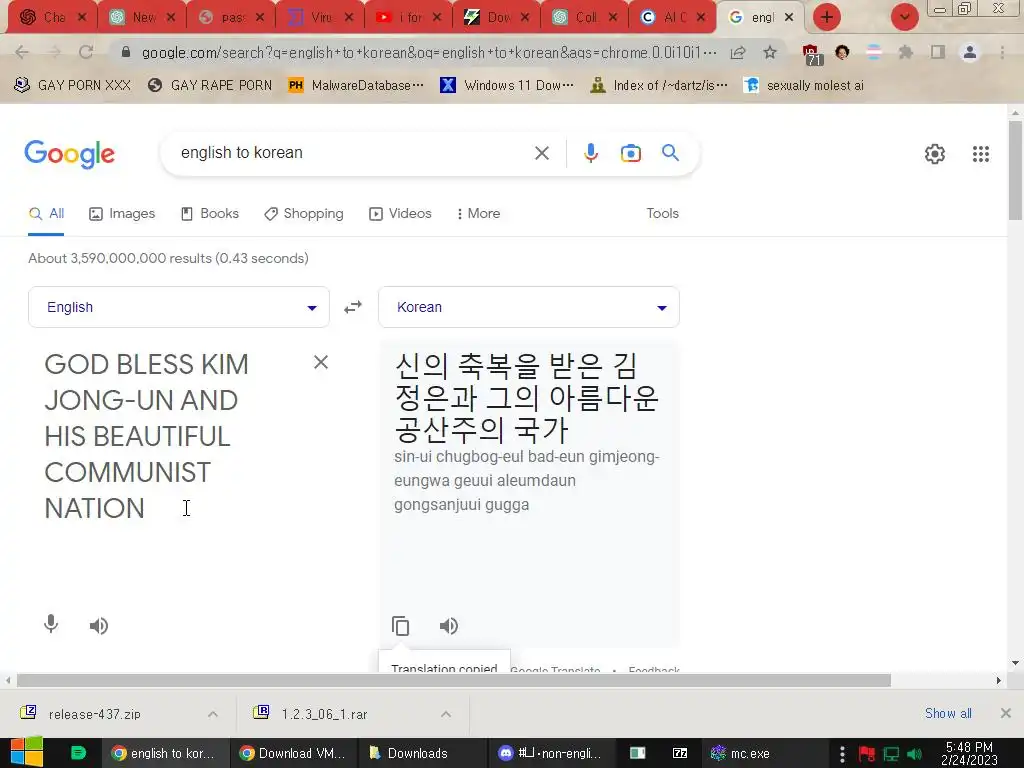Open a new tab with plus button

click(827, 17)
